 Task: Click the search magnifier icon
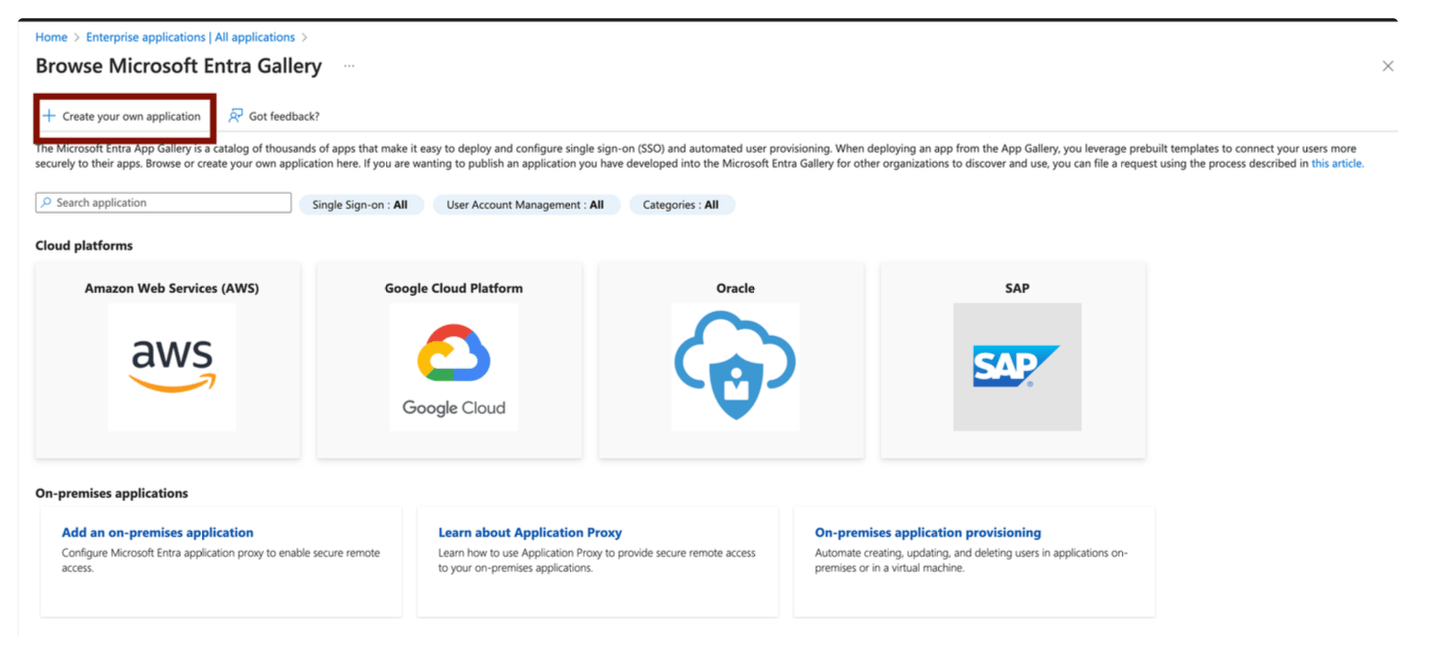tap(46, 203)
